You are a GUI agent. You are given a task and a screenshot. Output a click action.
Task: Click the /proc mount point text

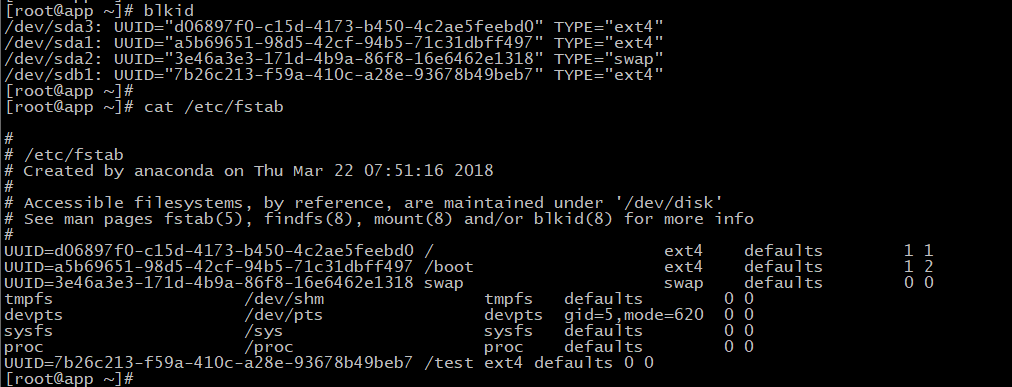(x=268, y=347)
